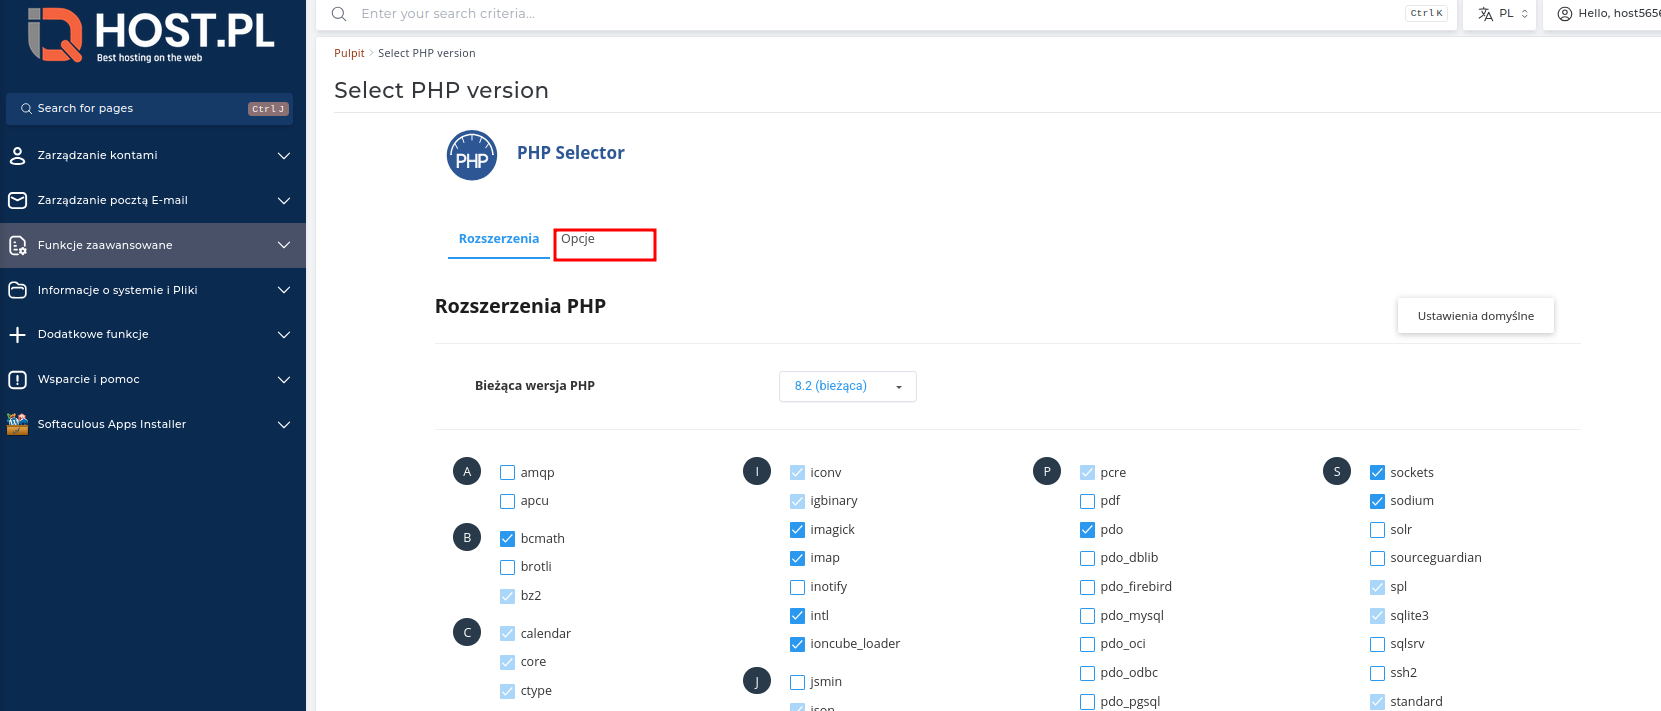Expand Zarządzanie kontami menu chevron
Image resolution: width=1661 pixels, height=711 pixels.
284,156
